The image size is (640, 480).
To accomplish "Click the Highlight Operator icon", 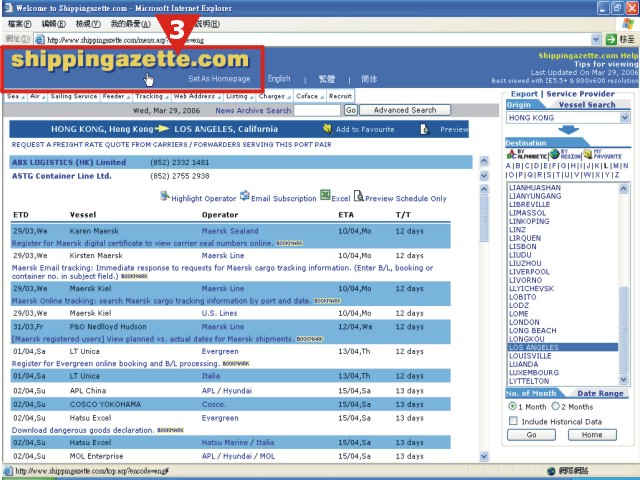I will pos(164,196).
